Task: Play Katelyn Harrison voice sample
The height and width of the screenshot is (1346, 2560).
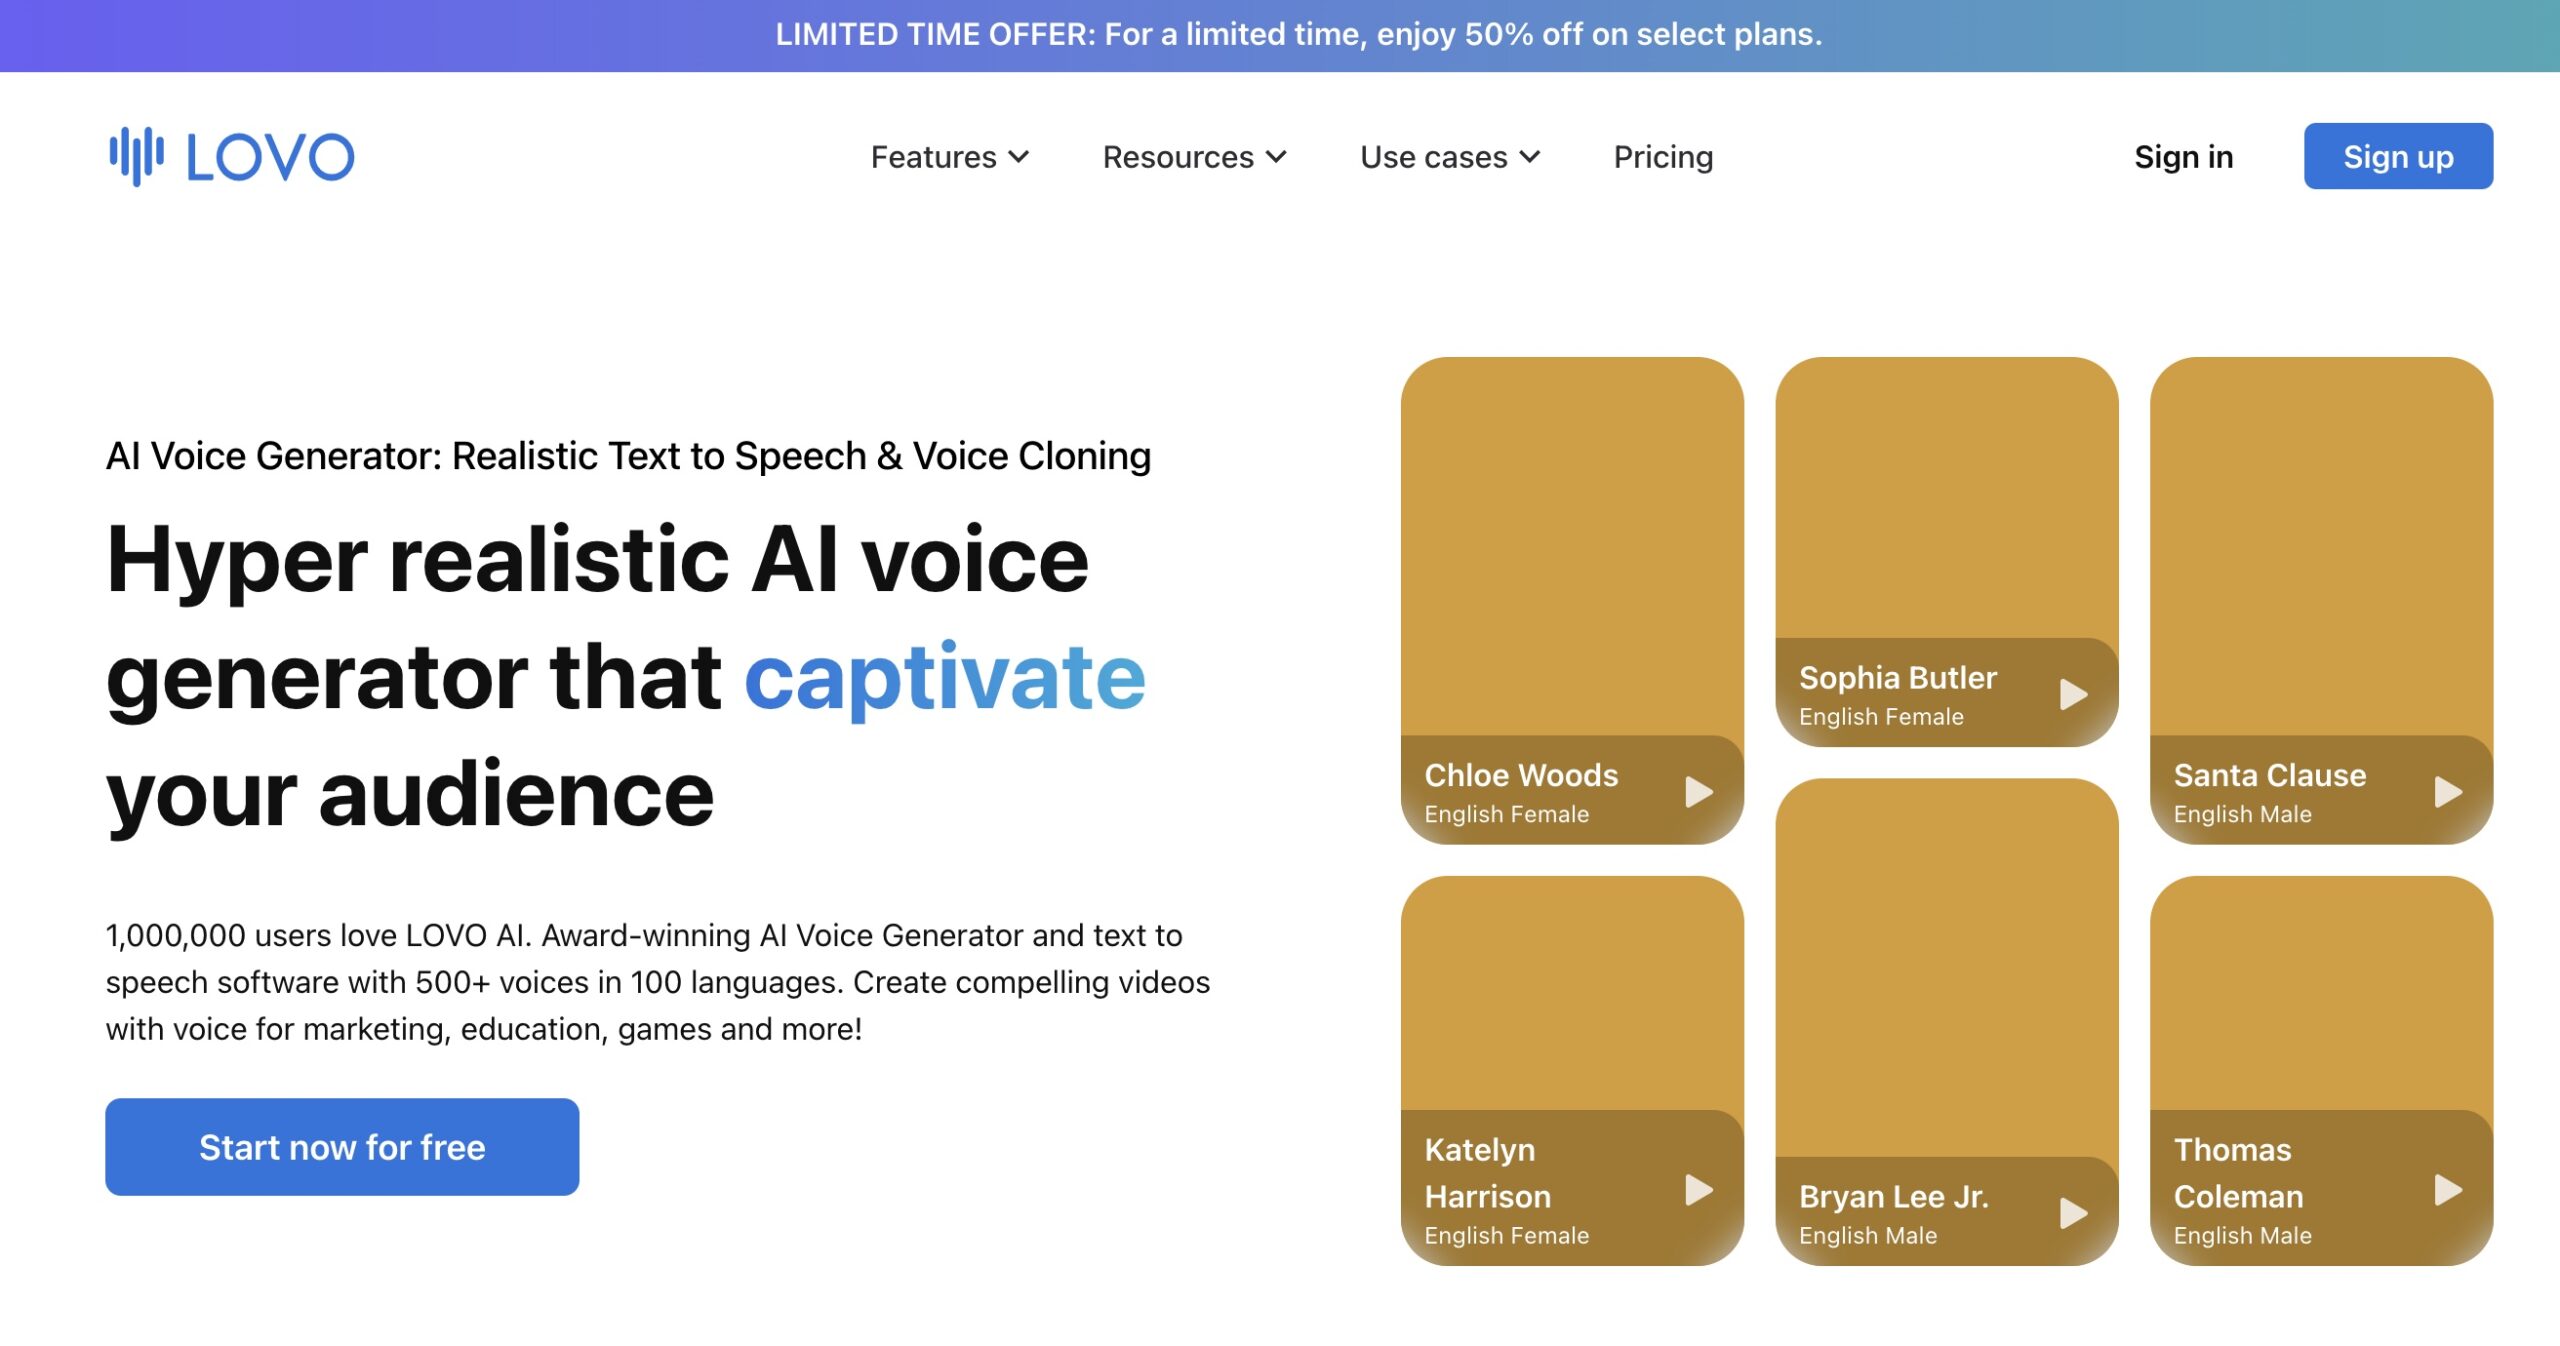Action: (x=1698, y=1190)
